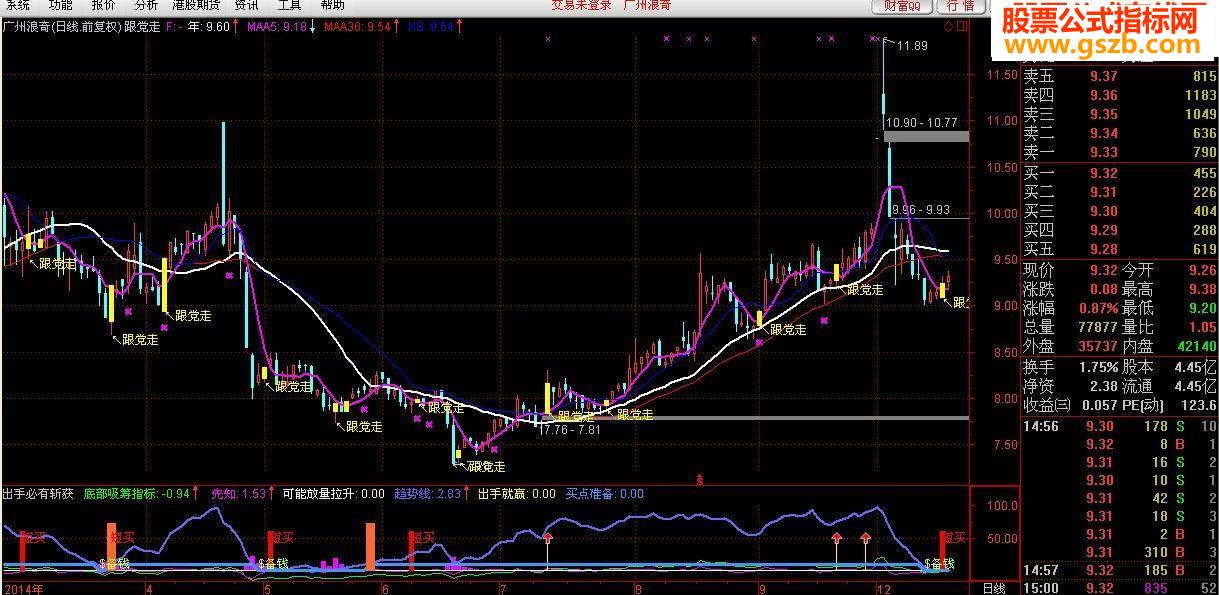Open the 报价 menu

click(x=103, y=5)
